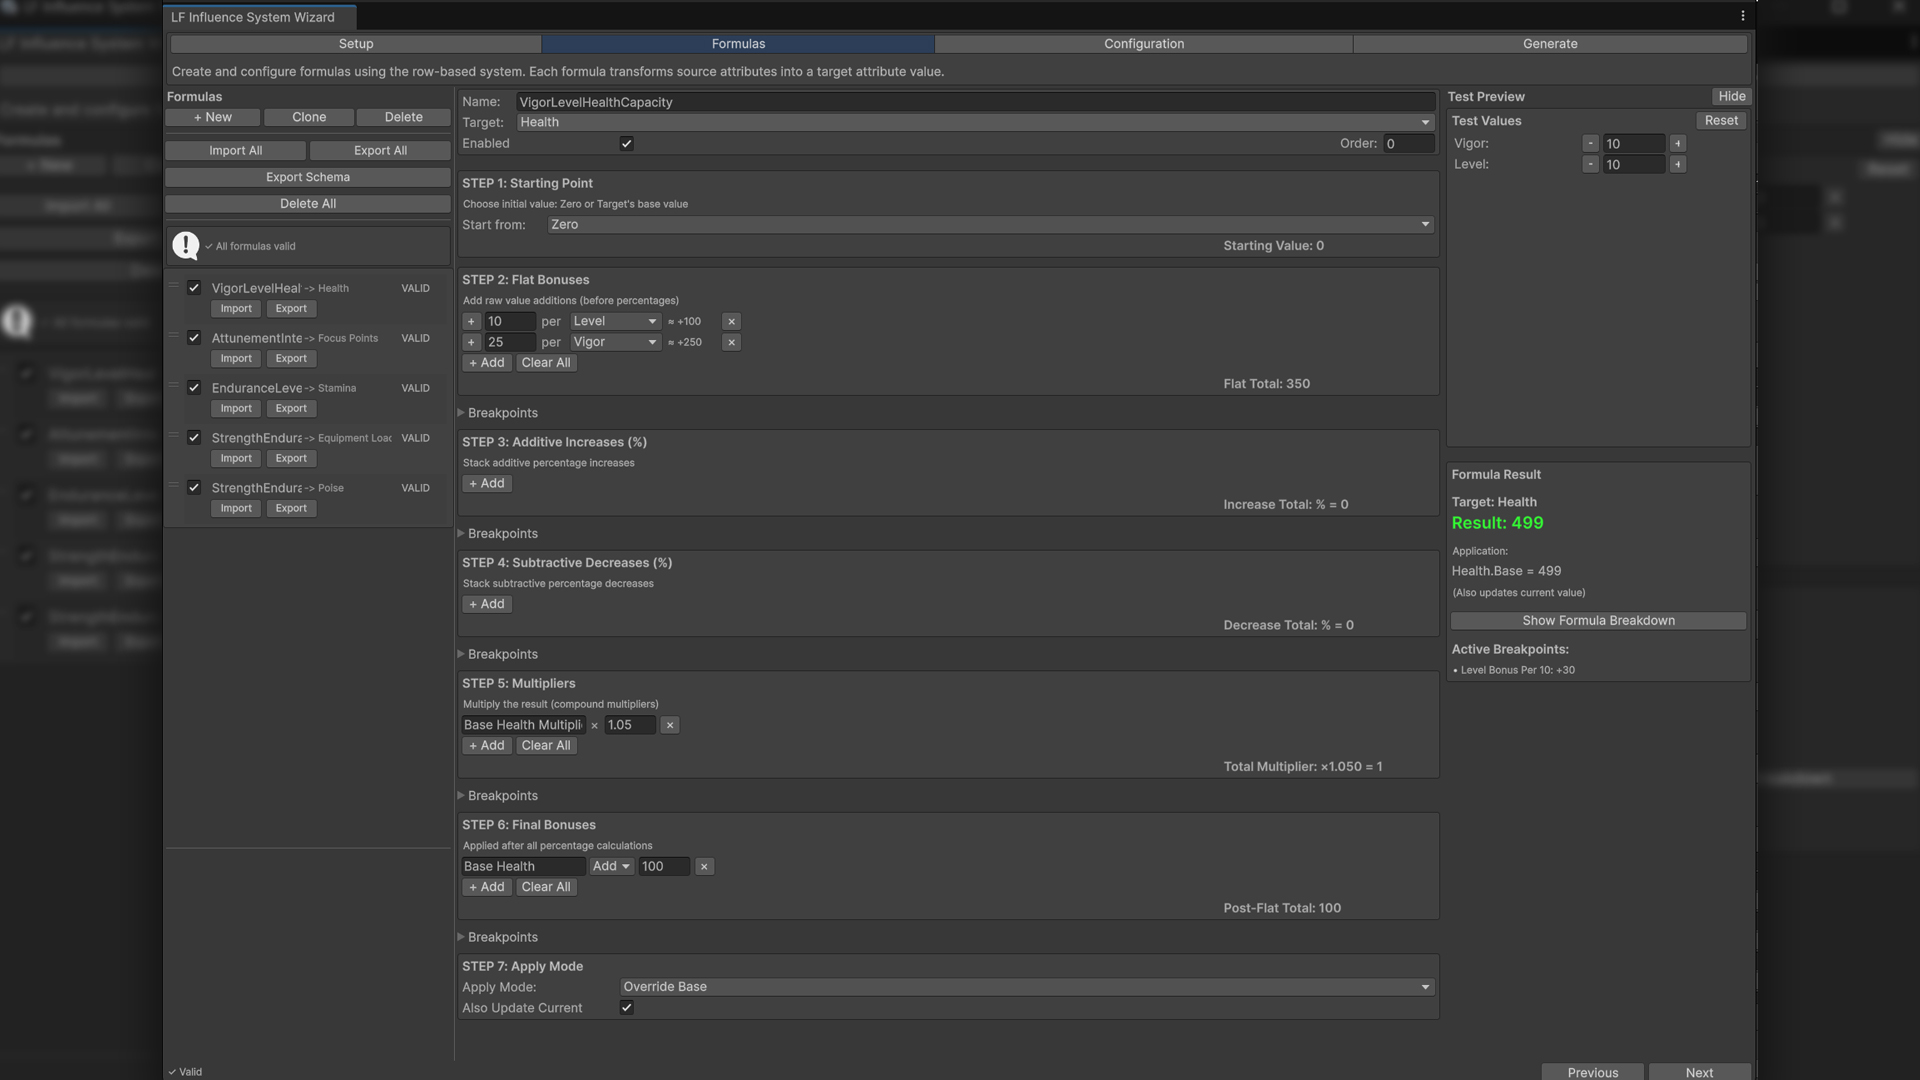Click the Show Formula Breakdown button
1920x1080 pixels.
tap(1597, 620)
